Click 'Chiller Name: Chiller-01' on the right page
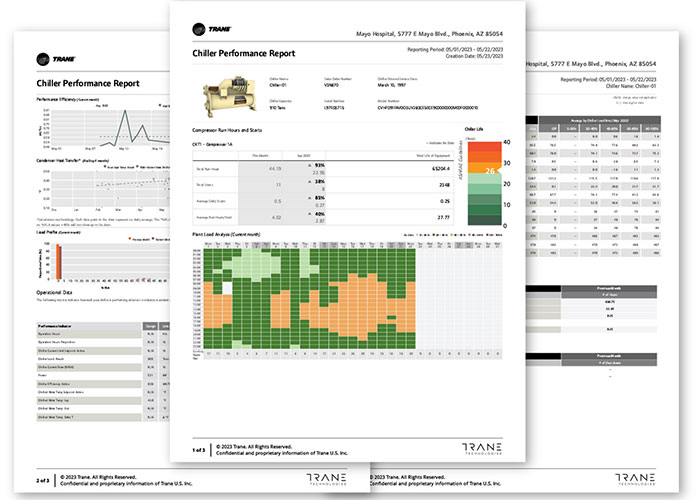The image size is (700, 500). 631,86
